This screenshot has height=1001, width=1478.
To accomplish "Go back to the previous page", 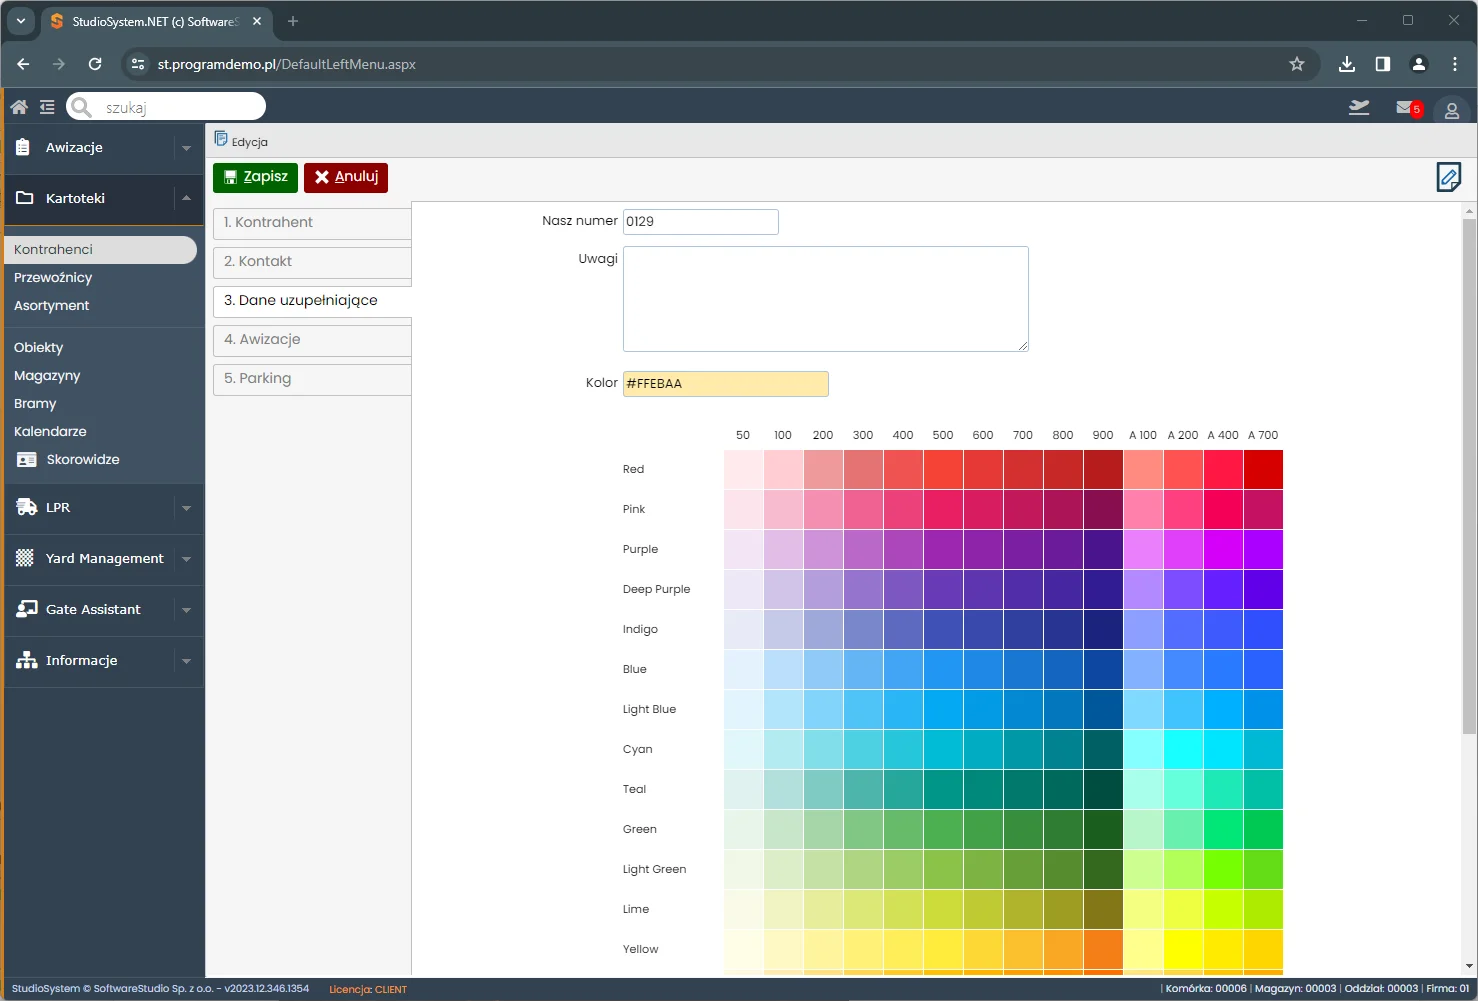I will pyautogui.click(x=23, y=64).
